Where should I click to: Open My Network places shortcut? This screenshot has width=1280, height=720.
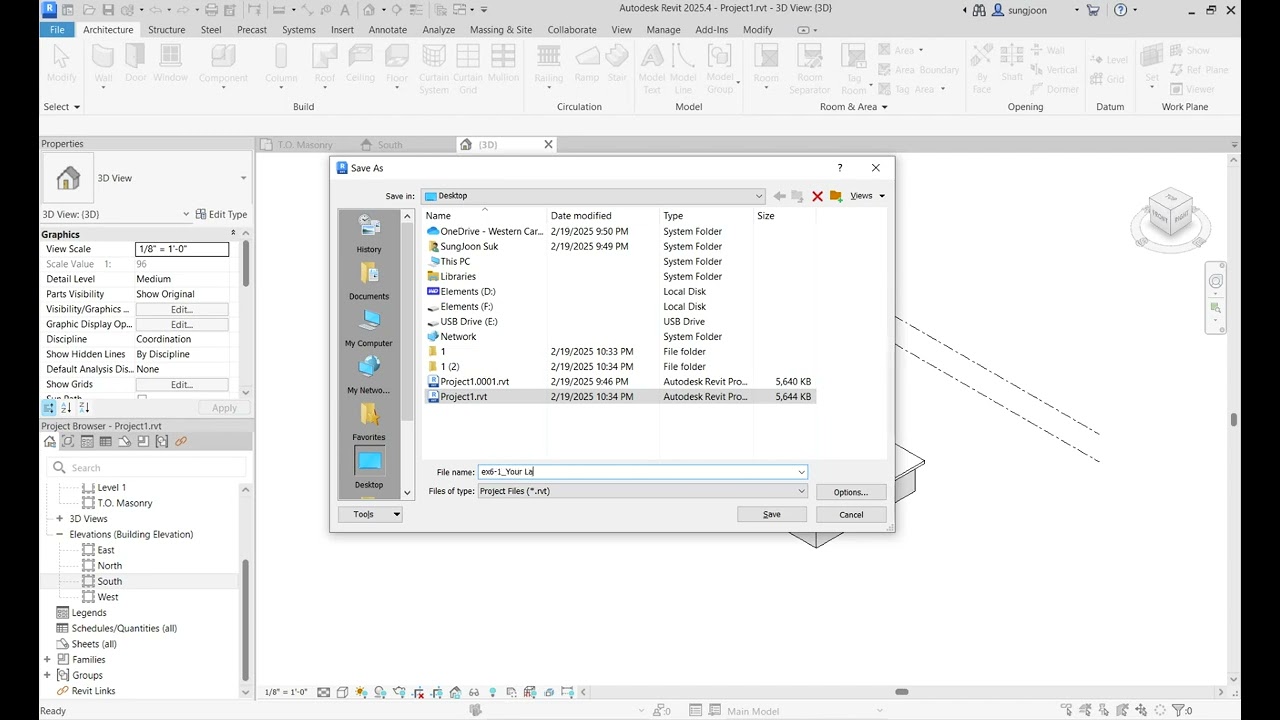point(369,375)
